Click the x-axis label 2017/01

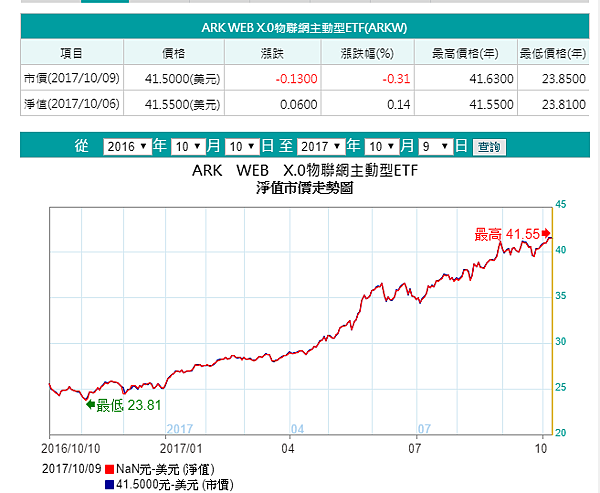181,448
